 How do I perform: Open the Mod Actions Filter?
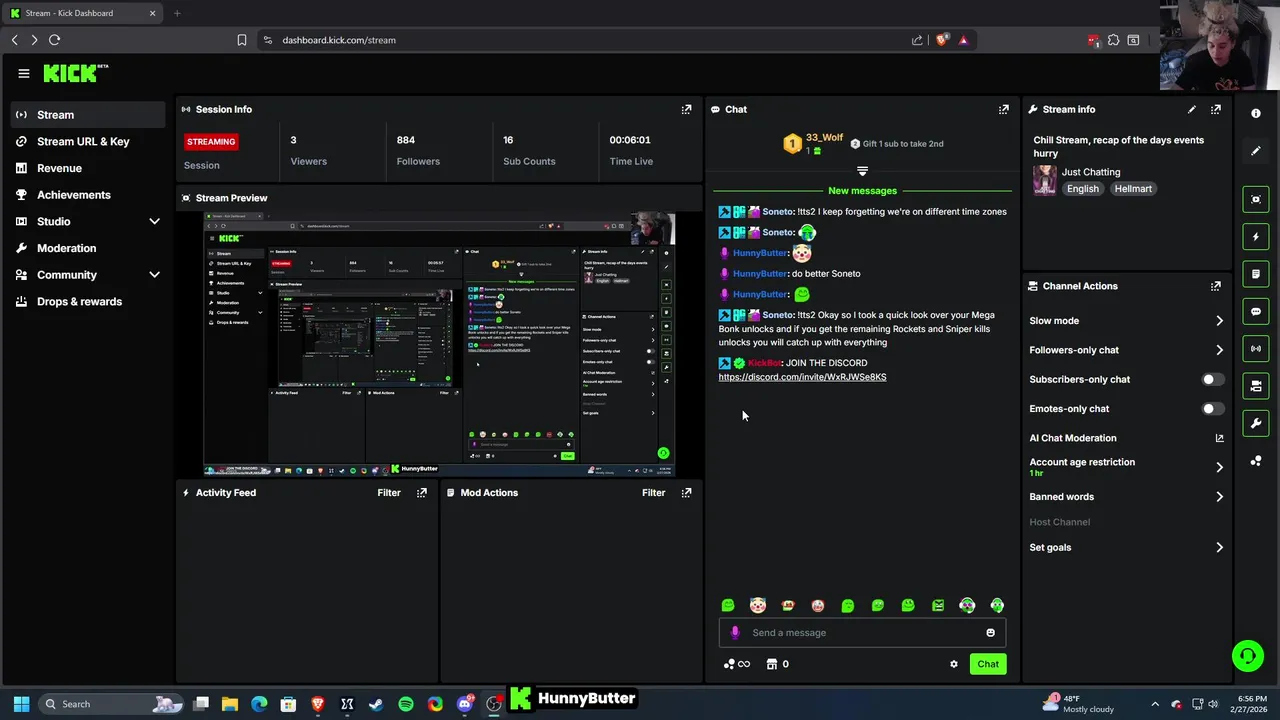(653, 492)
